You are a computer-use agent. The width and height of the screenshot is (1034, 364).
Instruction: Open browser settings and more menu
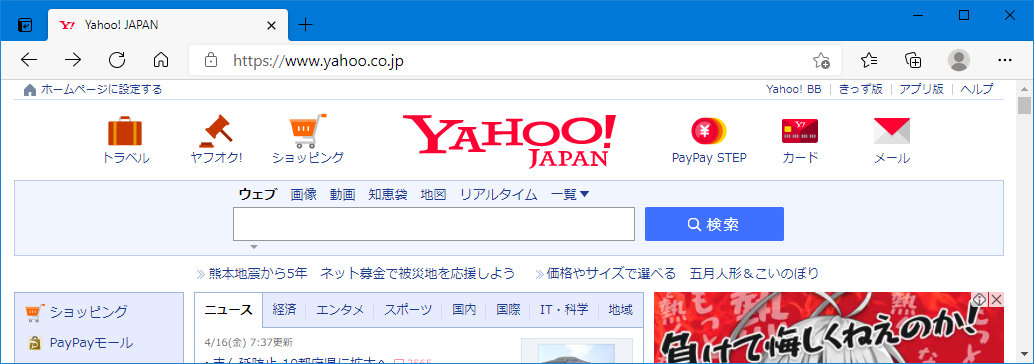pos(1004,61)
